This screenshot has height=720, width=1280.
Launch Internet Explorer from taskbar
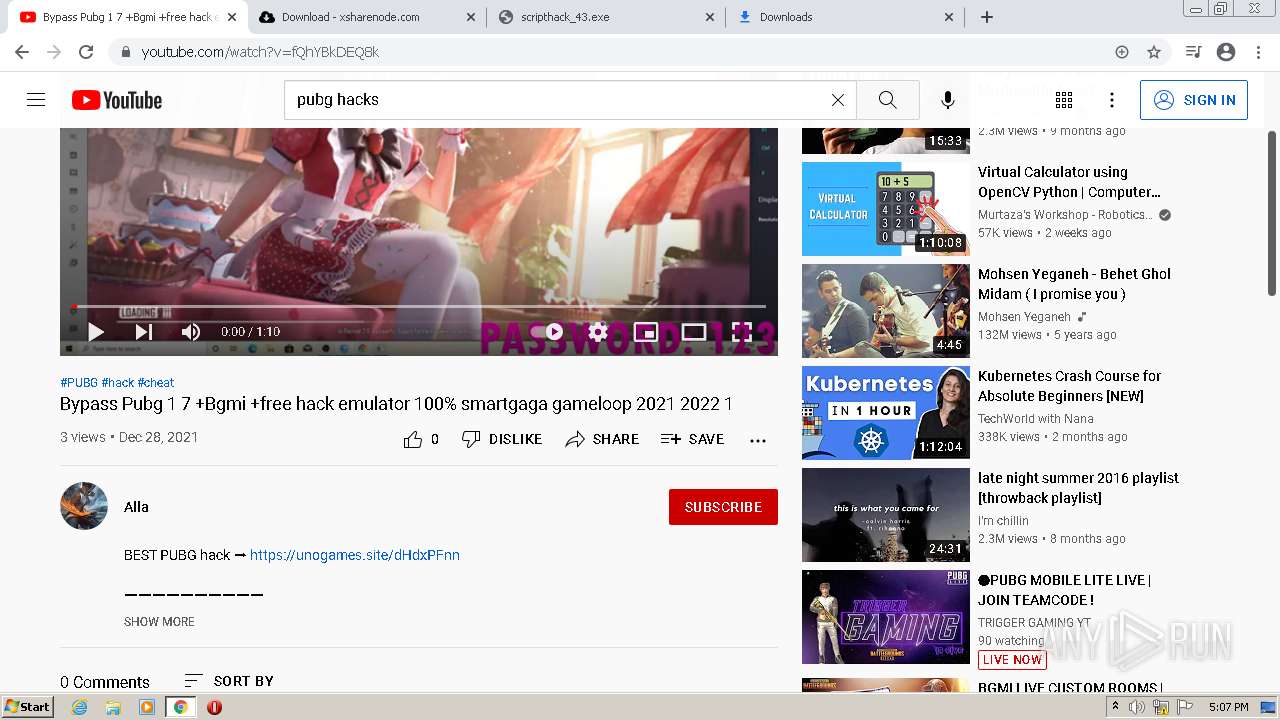[x=79, y=707]
